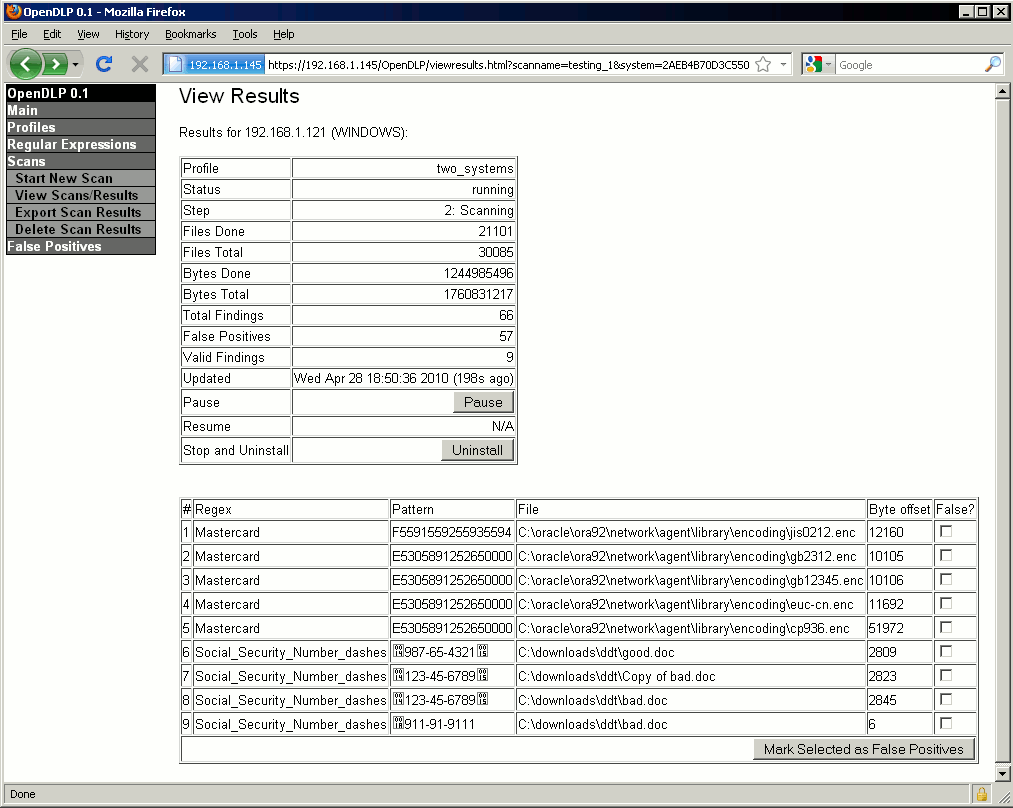This screenshot has width=1013, height=808.
Task: Check False box for good.doc finding
Action: pos(946,651)
